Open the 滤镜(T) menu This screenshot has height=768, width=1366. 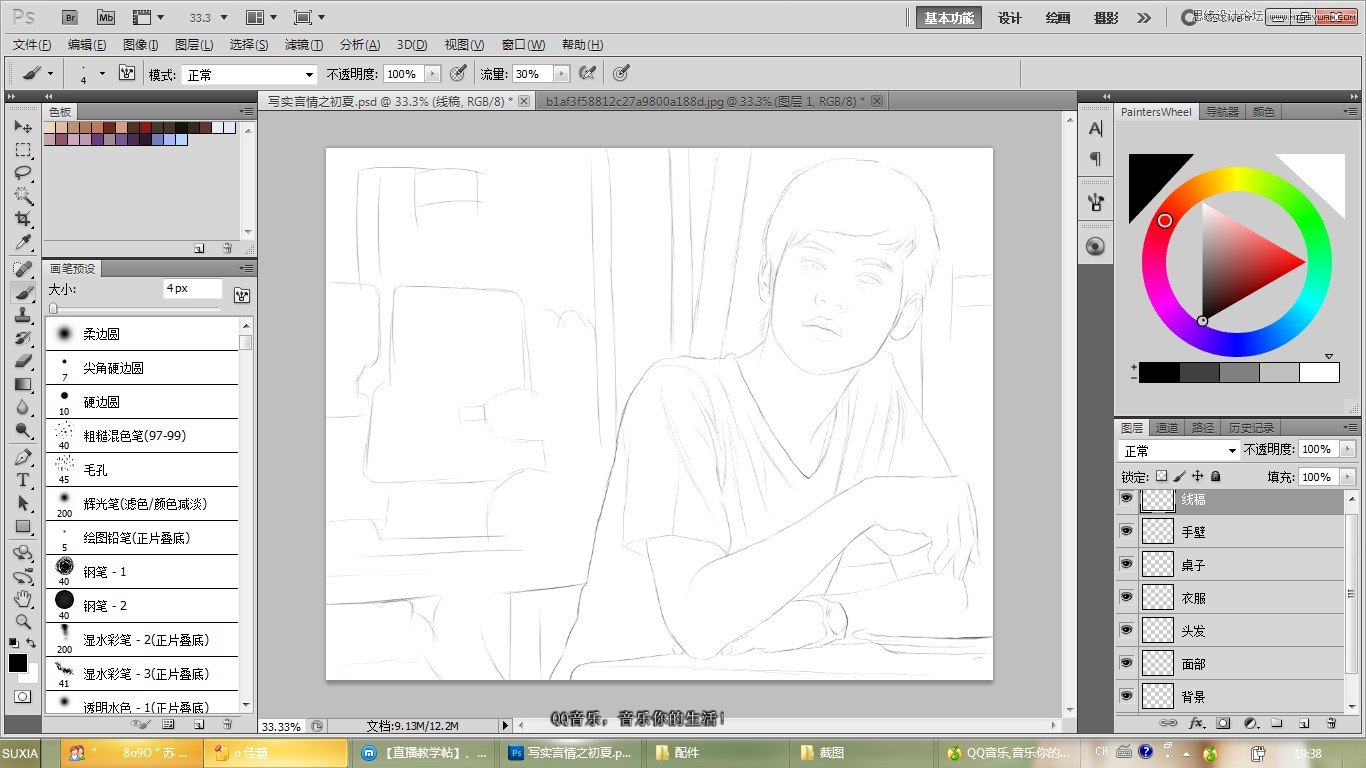point(303,45)
